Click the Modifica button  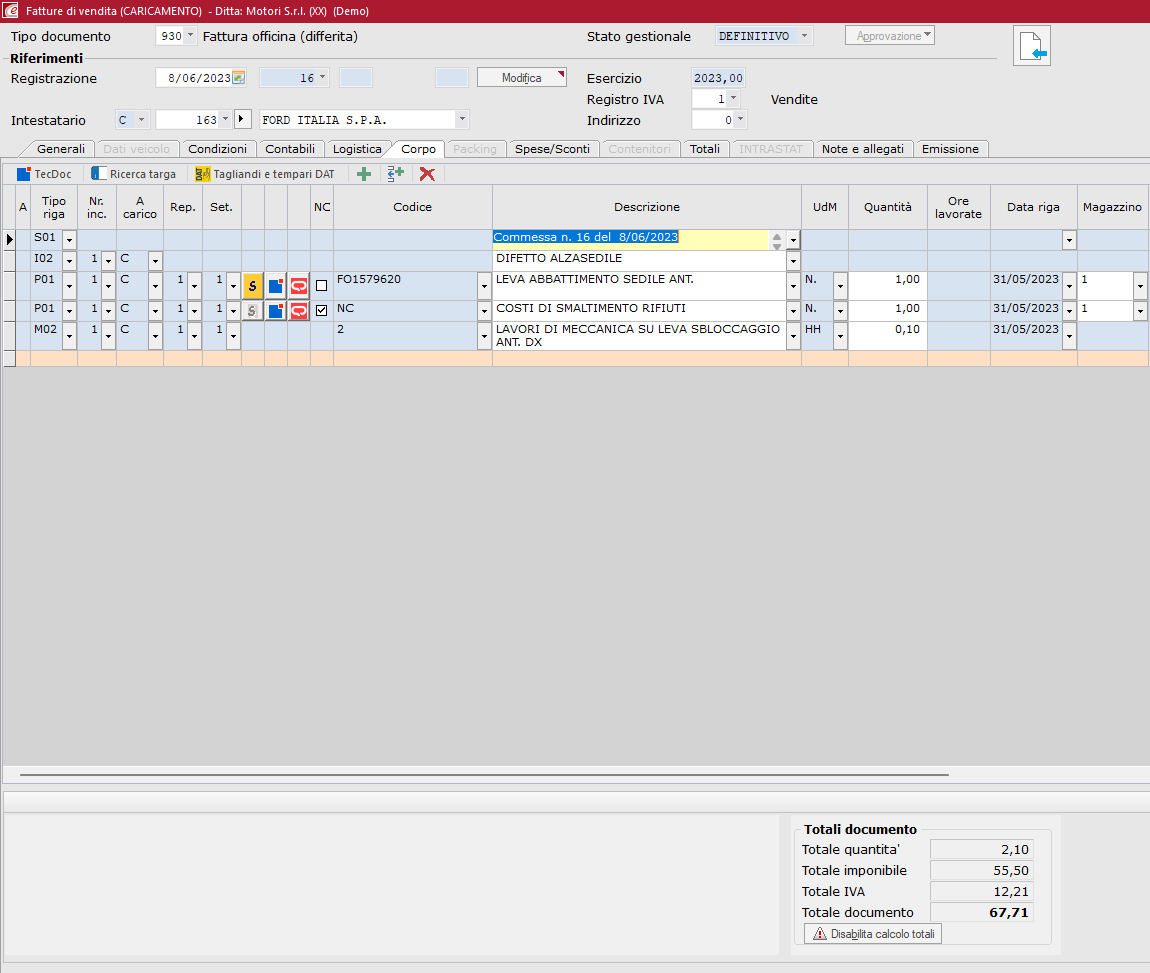pos(521,78)
